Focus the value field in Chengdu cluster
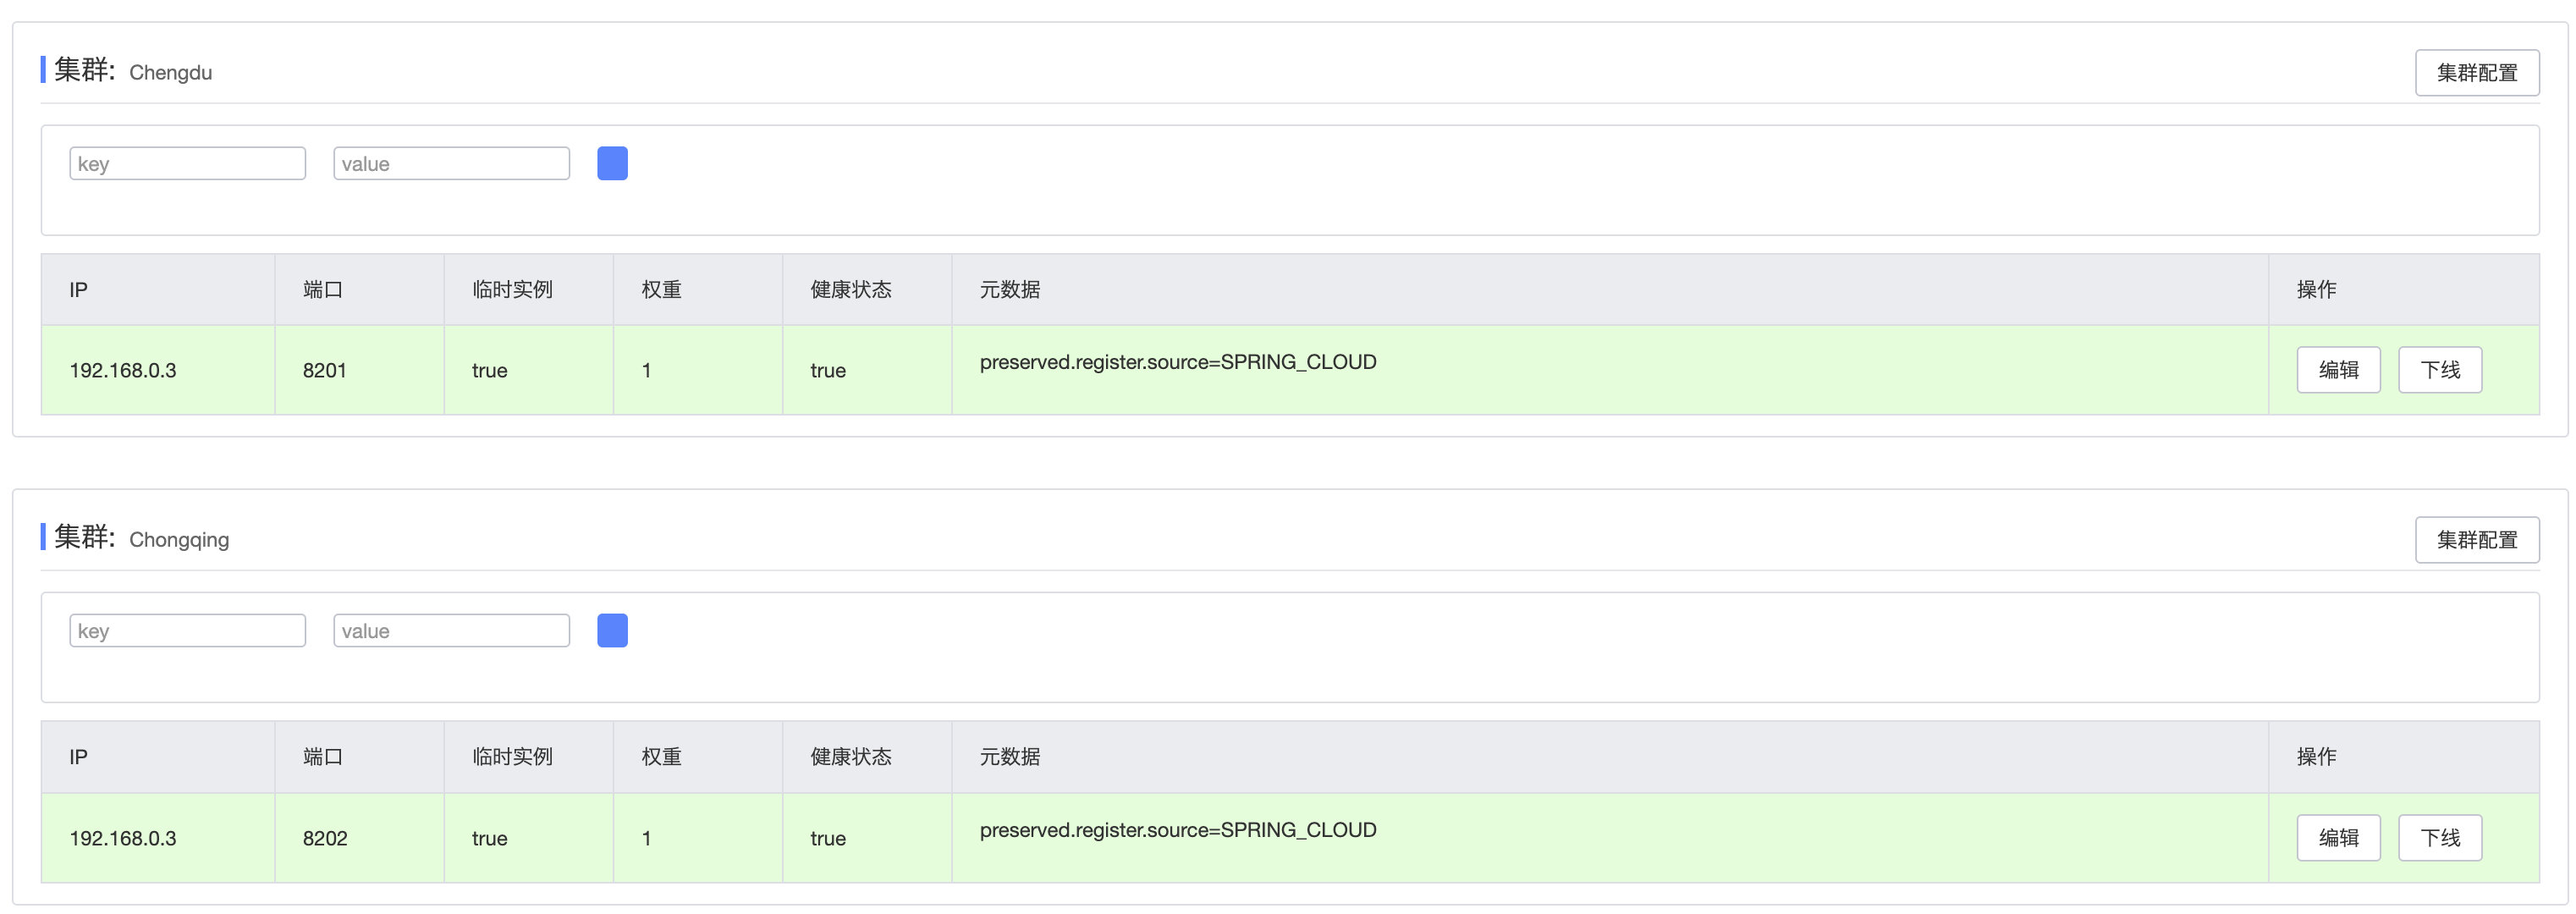 pyautogui.click(x=451, y=163)
